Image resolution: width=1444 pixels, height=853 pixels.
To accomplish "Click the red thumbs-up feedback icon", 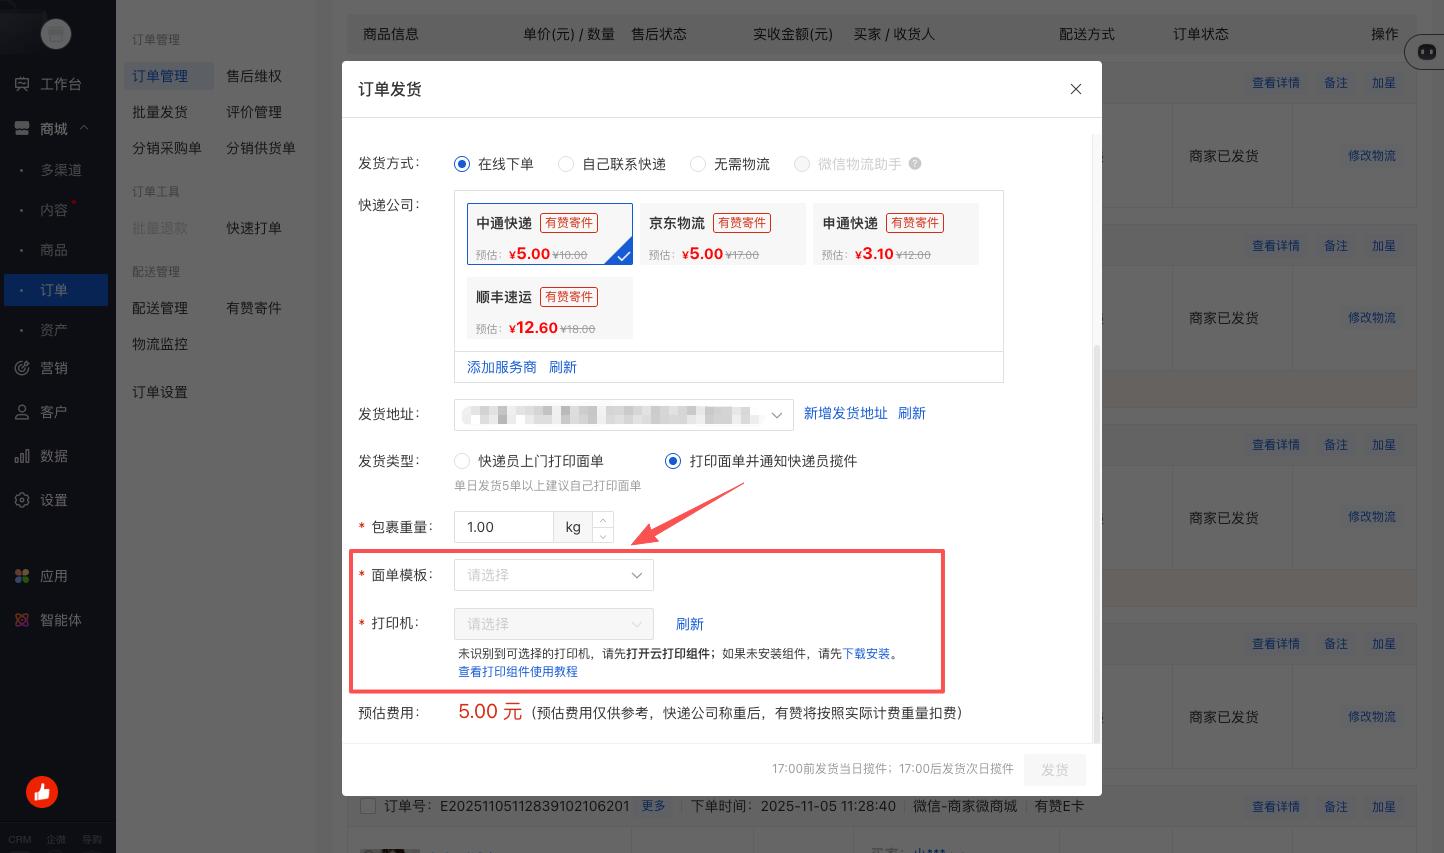I will point(42,792).
